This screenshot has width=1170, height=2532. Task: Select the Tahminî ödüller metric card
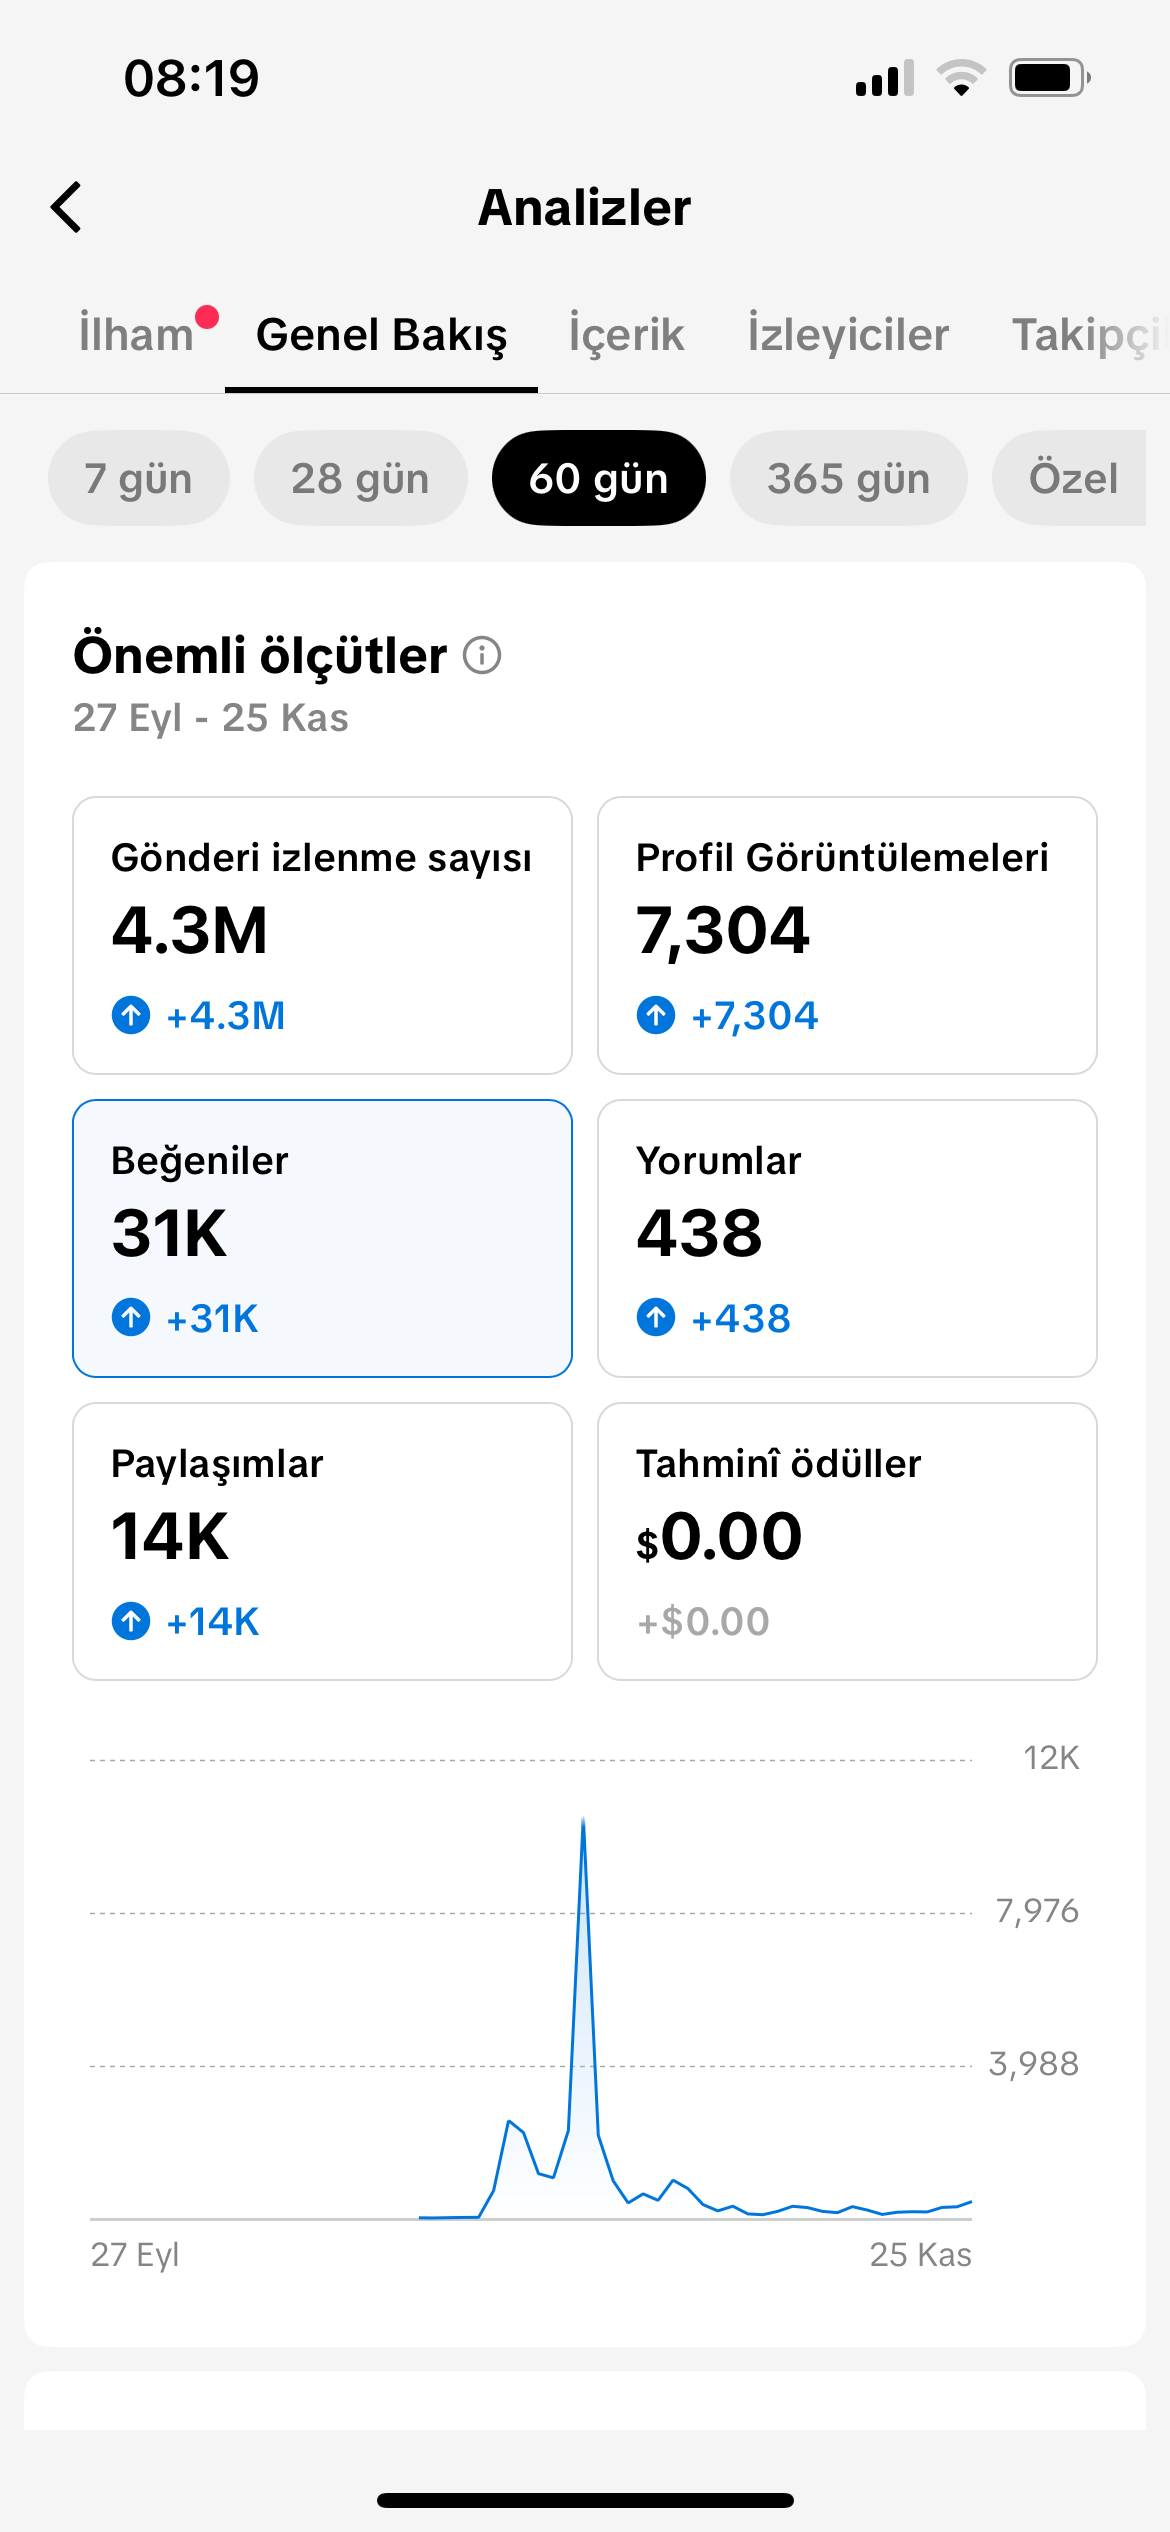(x=847, y=1541)
